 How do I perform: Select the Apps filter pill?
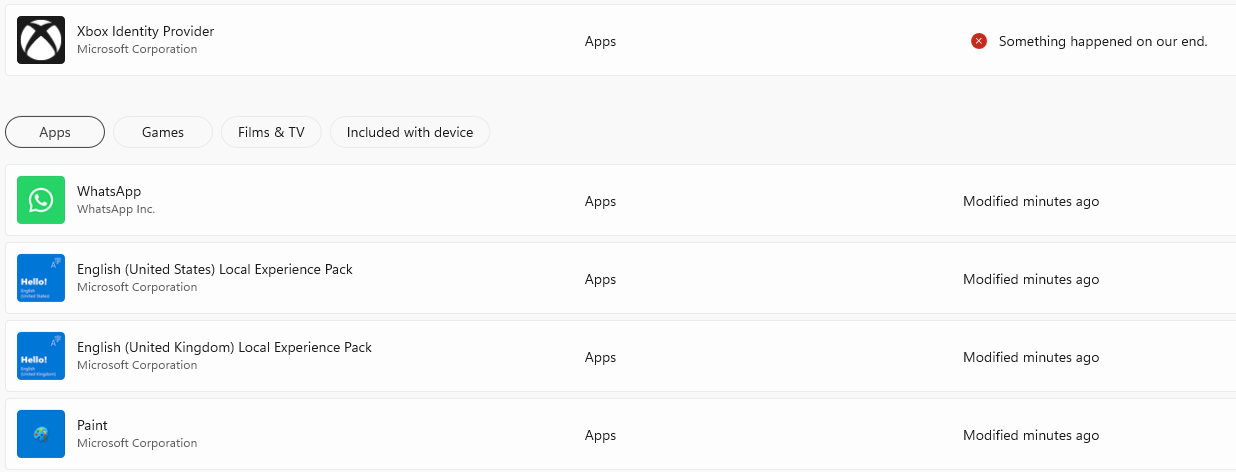pos(55,132)
